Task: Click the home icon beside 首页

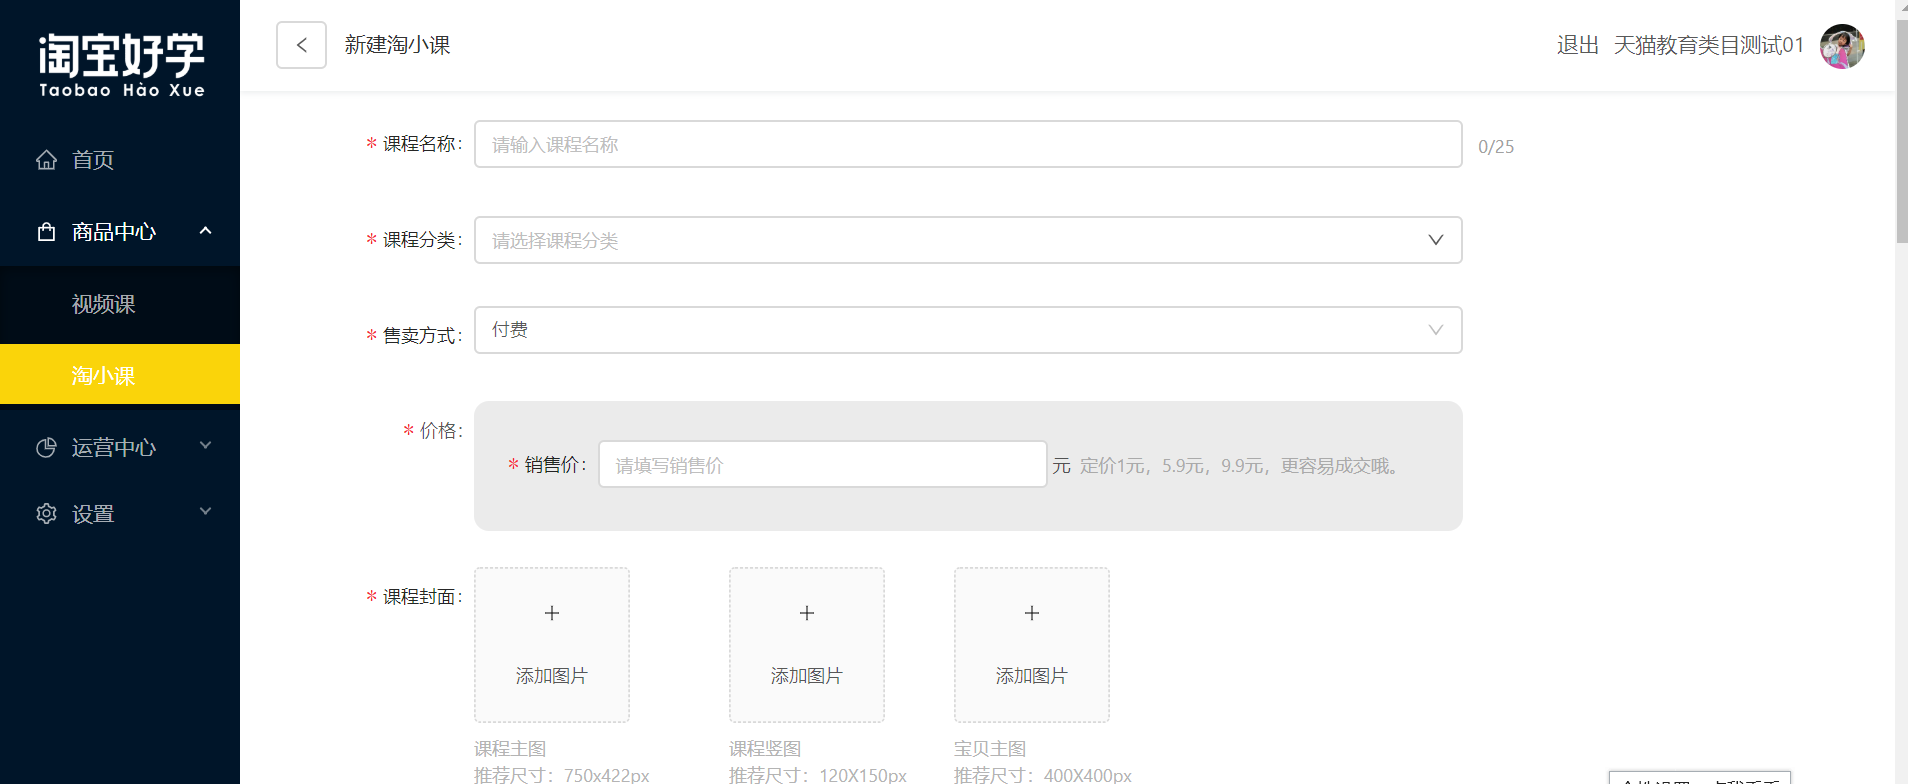Action: pos(46,160)
